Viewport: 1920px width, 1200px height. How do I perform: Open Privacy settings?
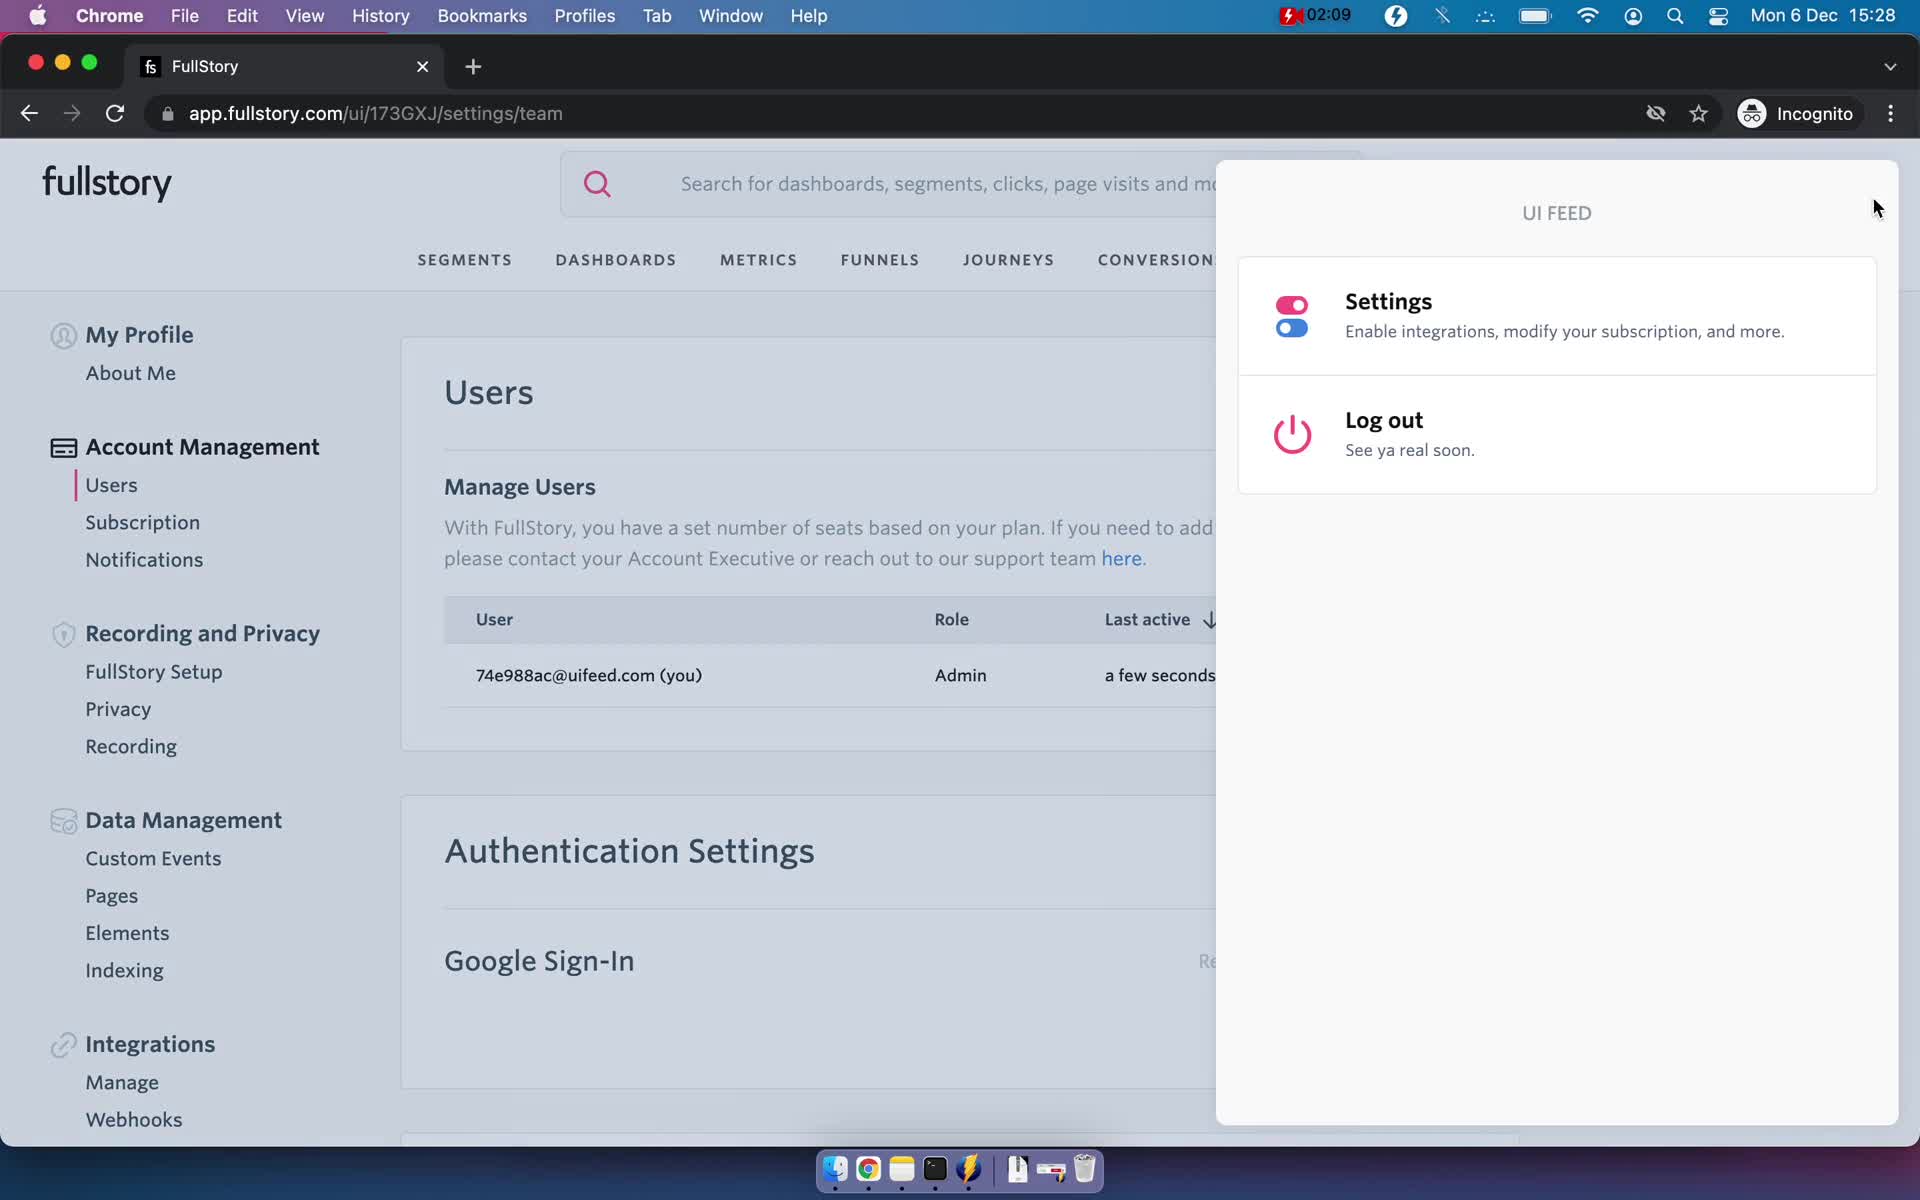118,709
